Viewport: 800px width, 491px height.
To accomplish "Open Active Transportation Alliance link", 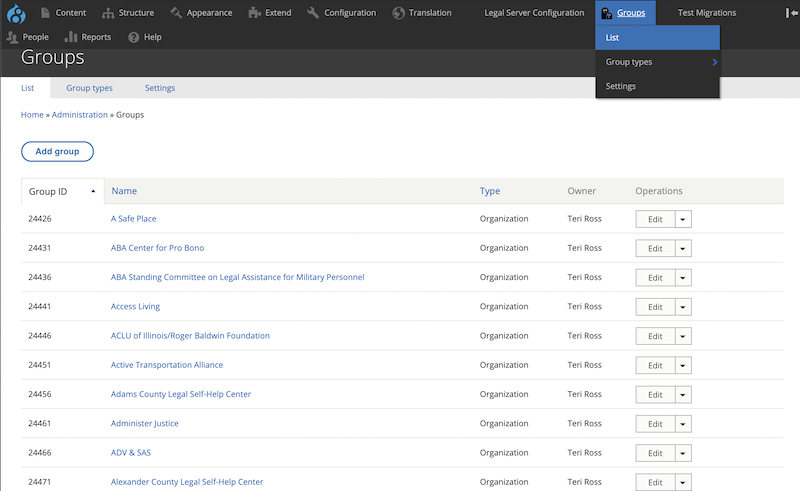I will click(167, 365).
